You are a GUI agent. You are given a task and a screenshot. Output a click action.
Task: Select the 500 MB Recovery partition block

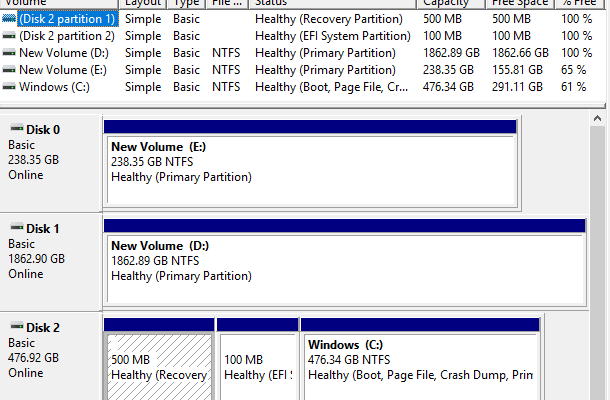159,366
